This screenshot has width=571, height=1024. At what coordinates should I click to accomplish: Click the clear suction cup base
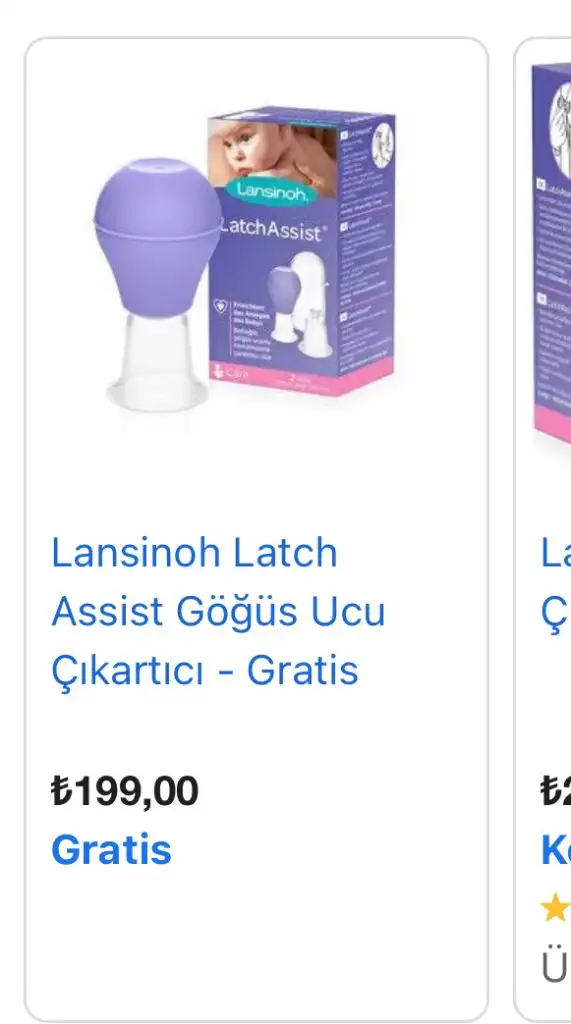coord(157,364)
